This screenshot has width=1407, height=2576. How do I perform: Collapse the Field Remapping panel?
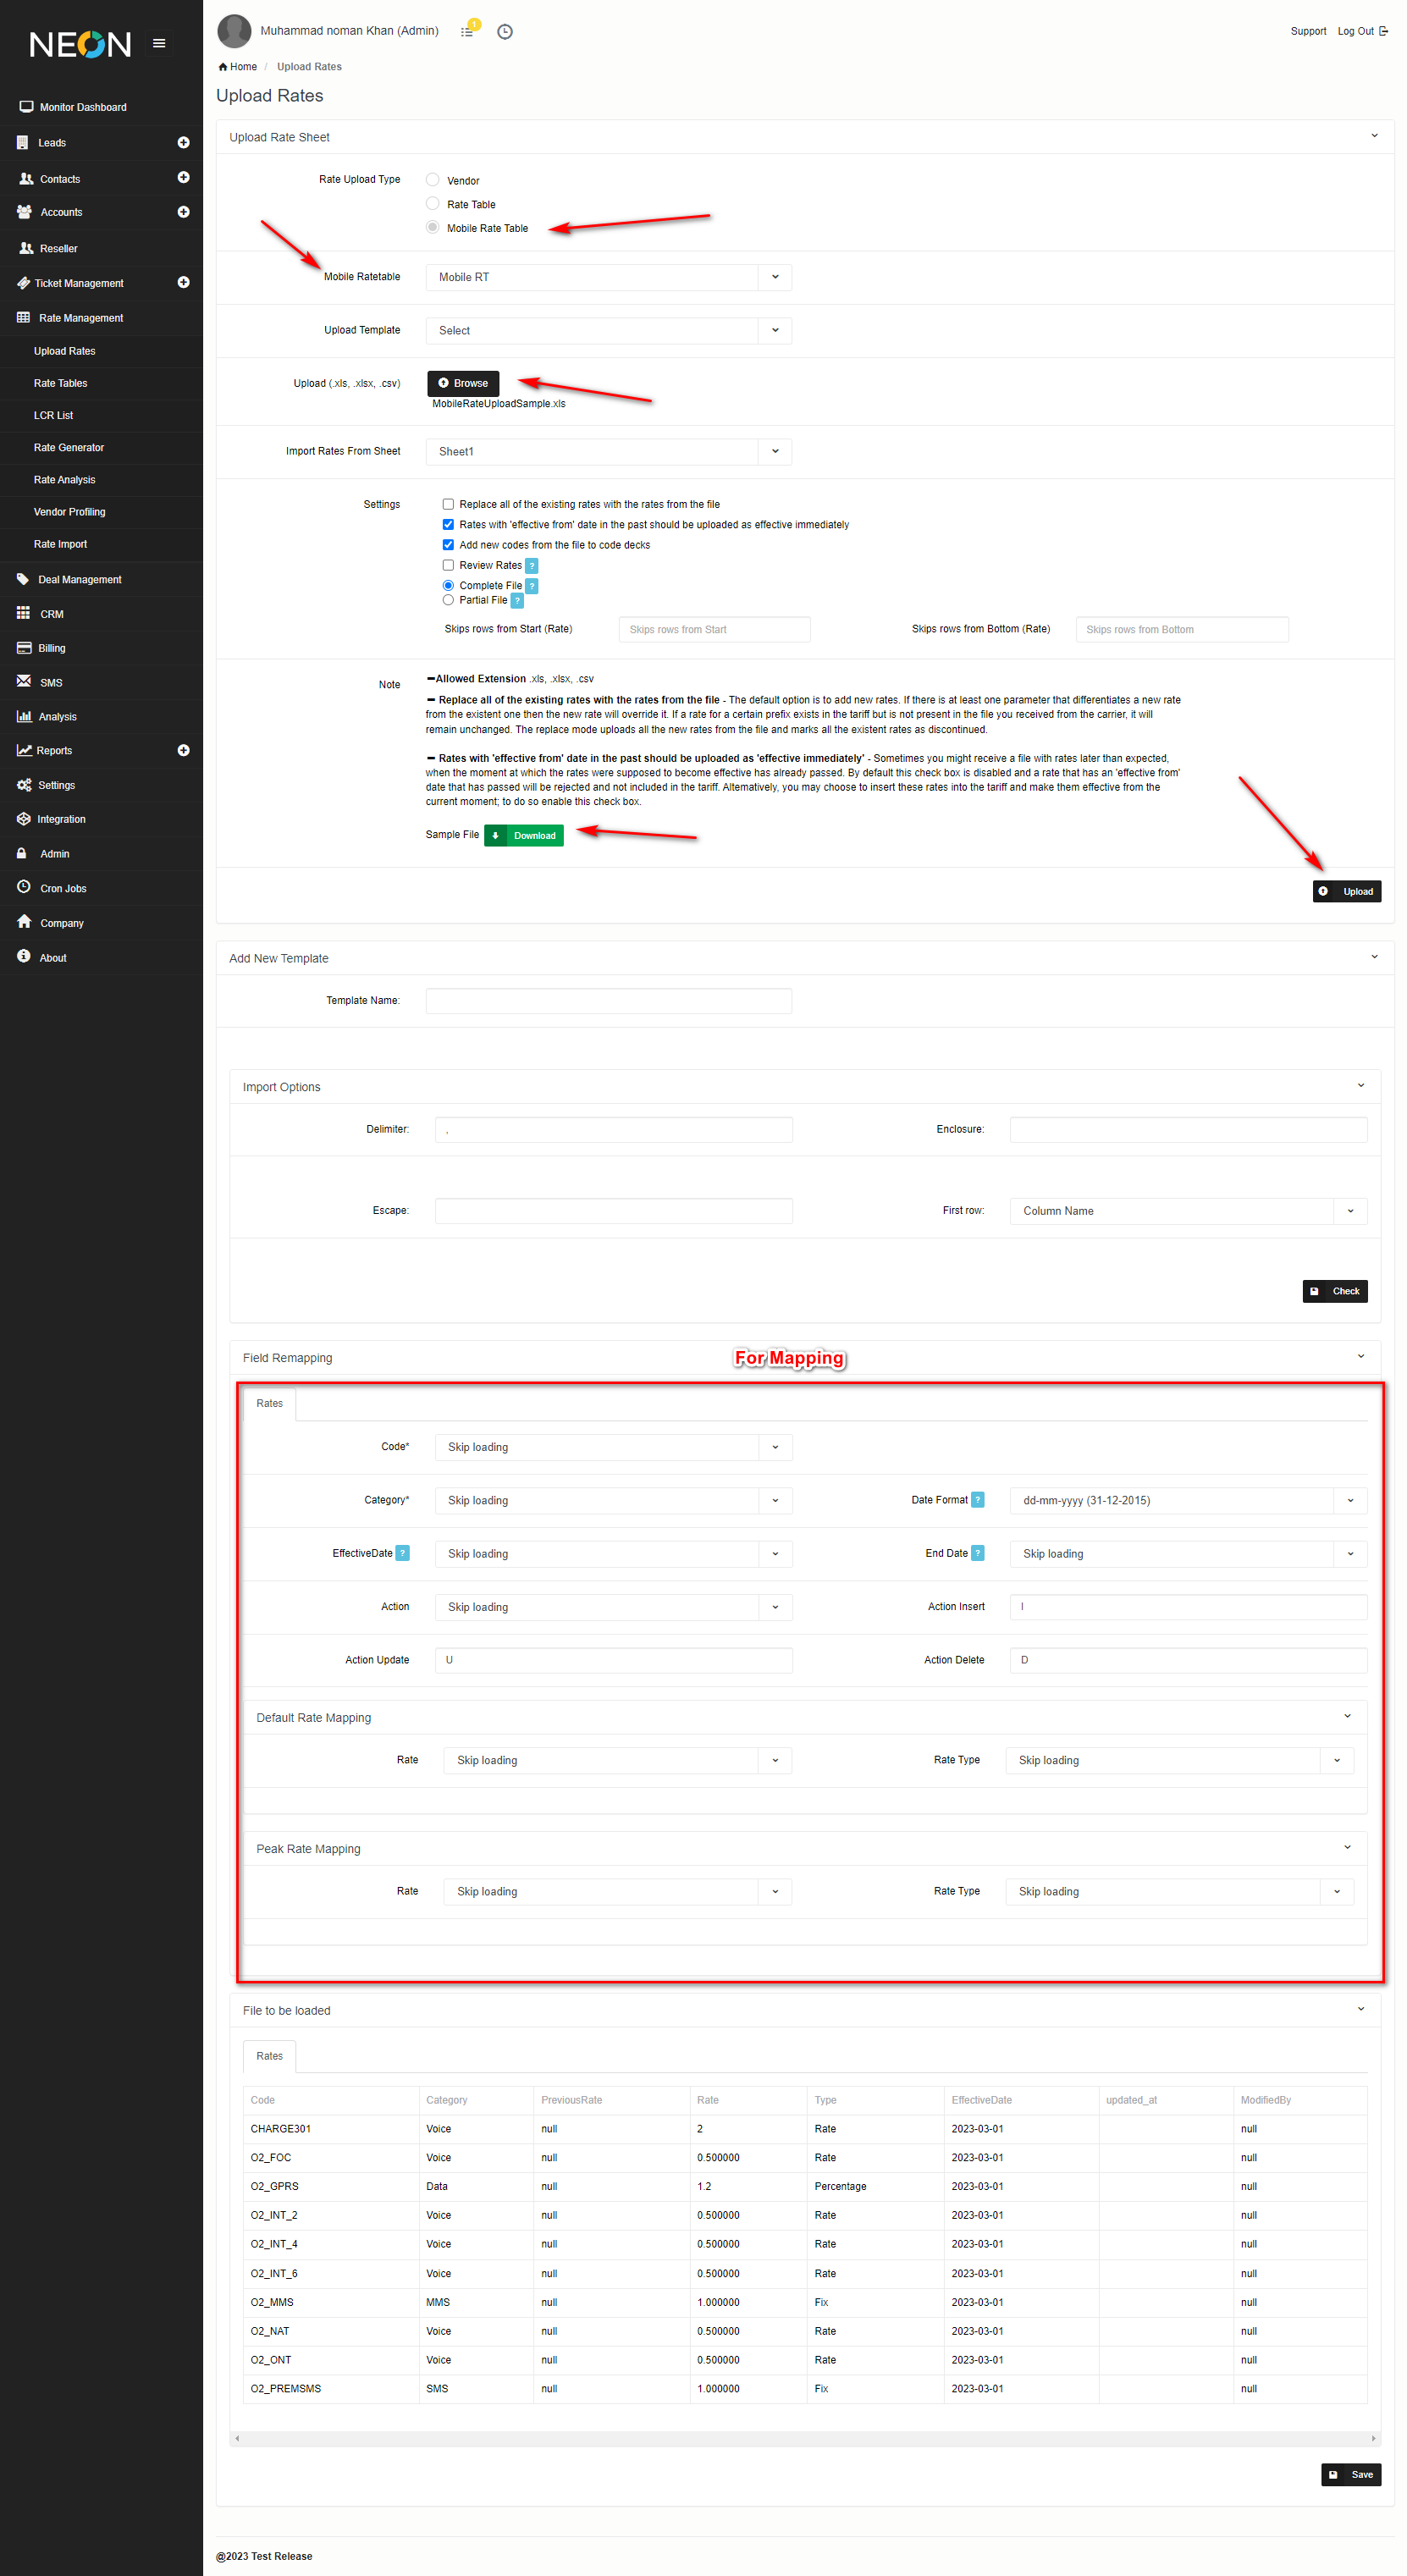pyautogui.click(x=1360, y=1357)
